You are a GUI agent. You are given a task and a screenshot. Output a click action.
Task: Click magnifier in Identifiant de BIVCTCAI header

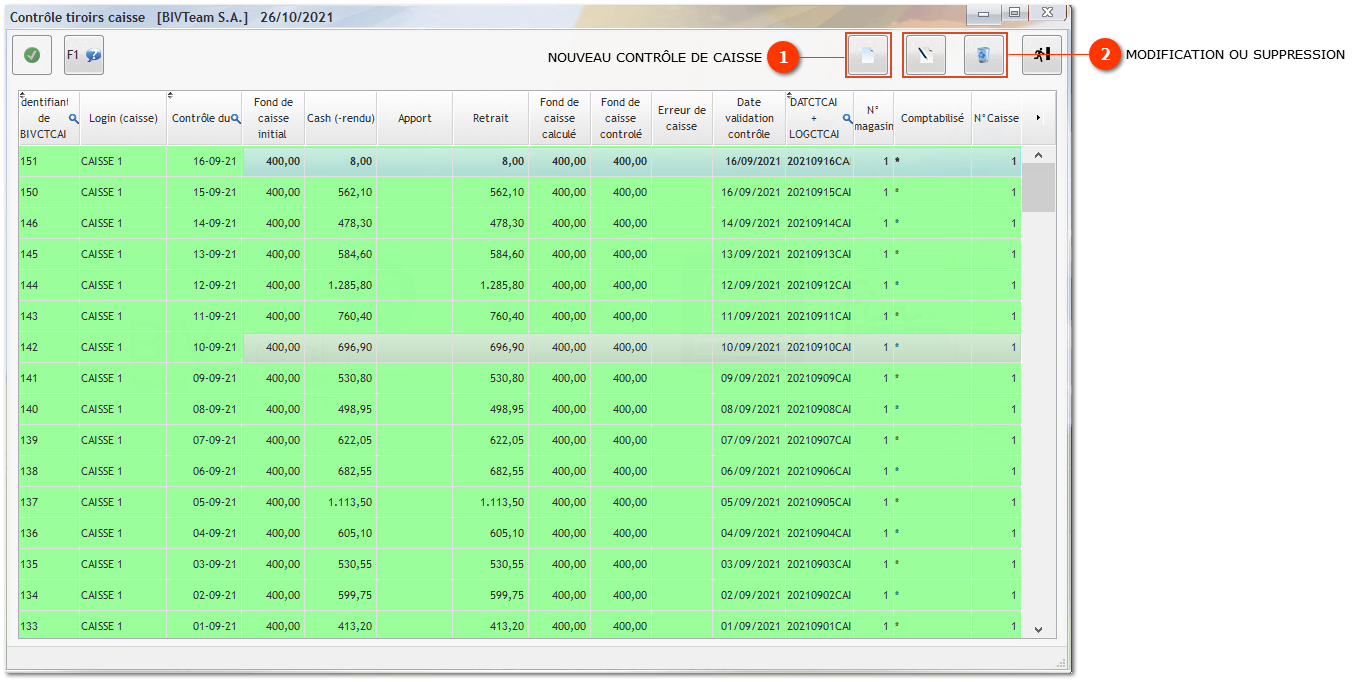73,118
